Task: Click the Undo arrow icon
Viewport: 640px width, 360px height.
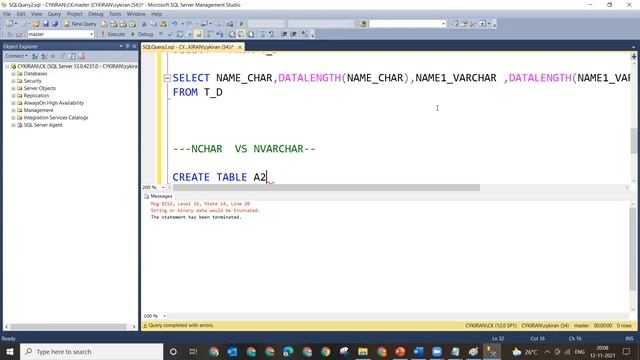Action: [174, 24]
